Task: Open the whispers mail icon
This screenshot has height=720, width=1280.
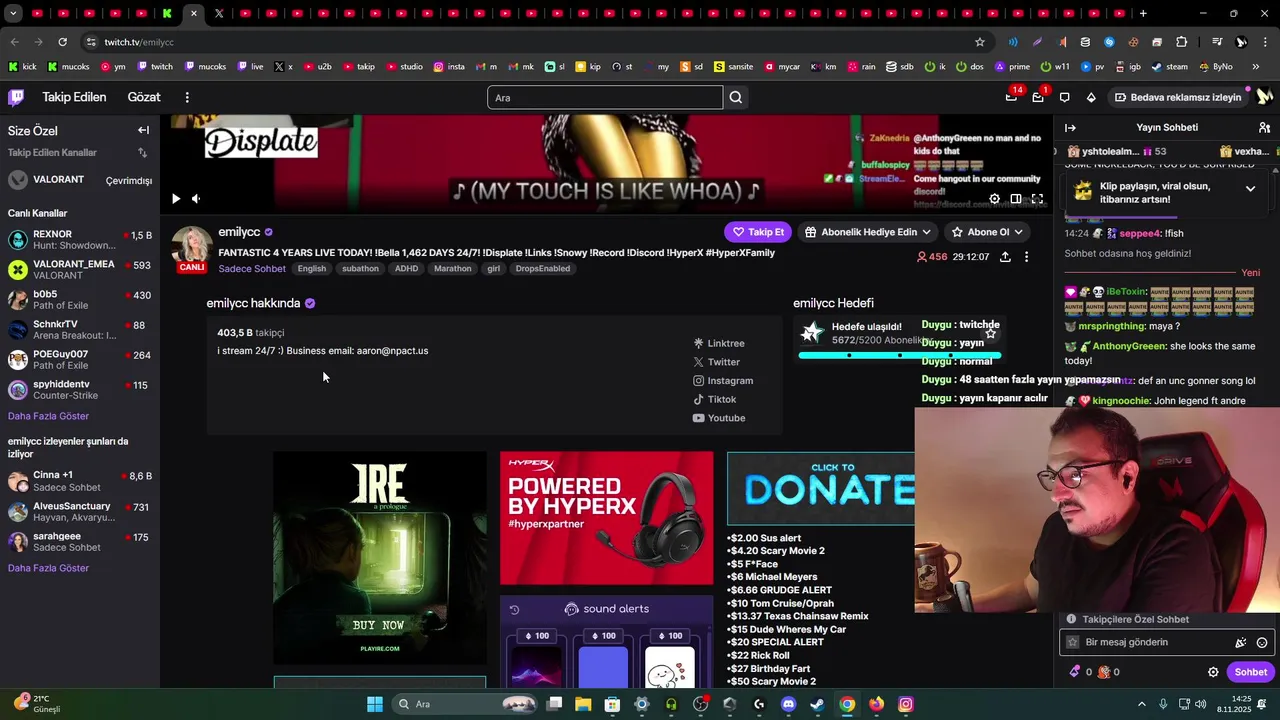Action: pos(1038,97)
